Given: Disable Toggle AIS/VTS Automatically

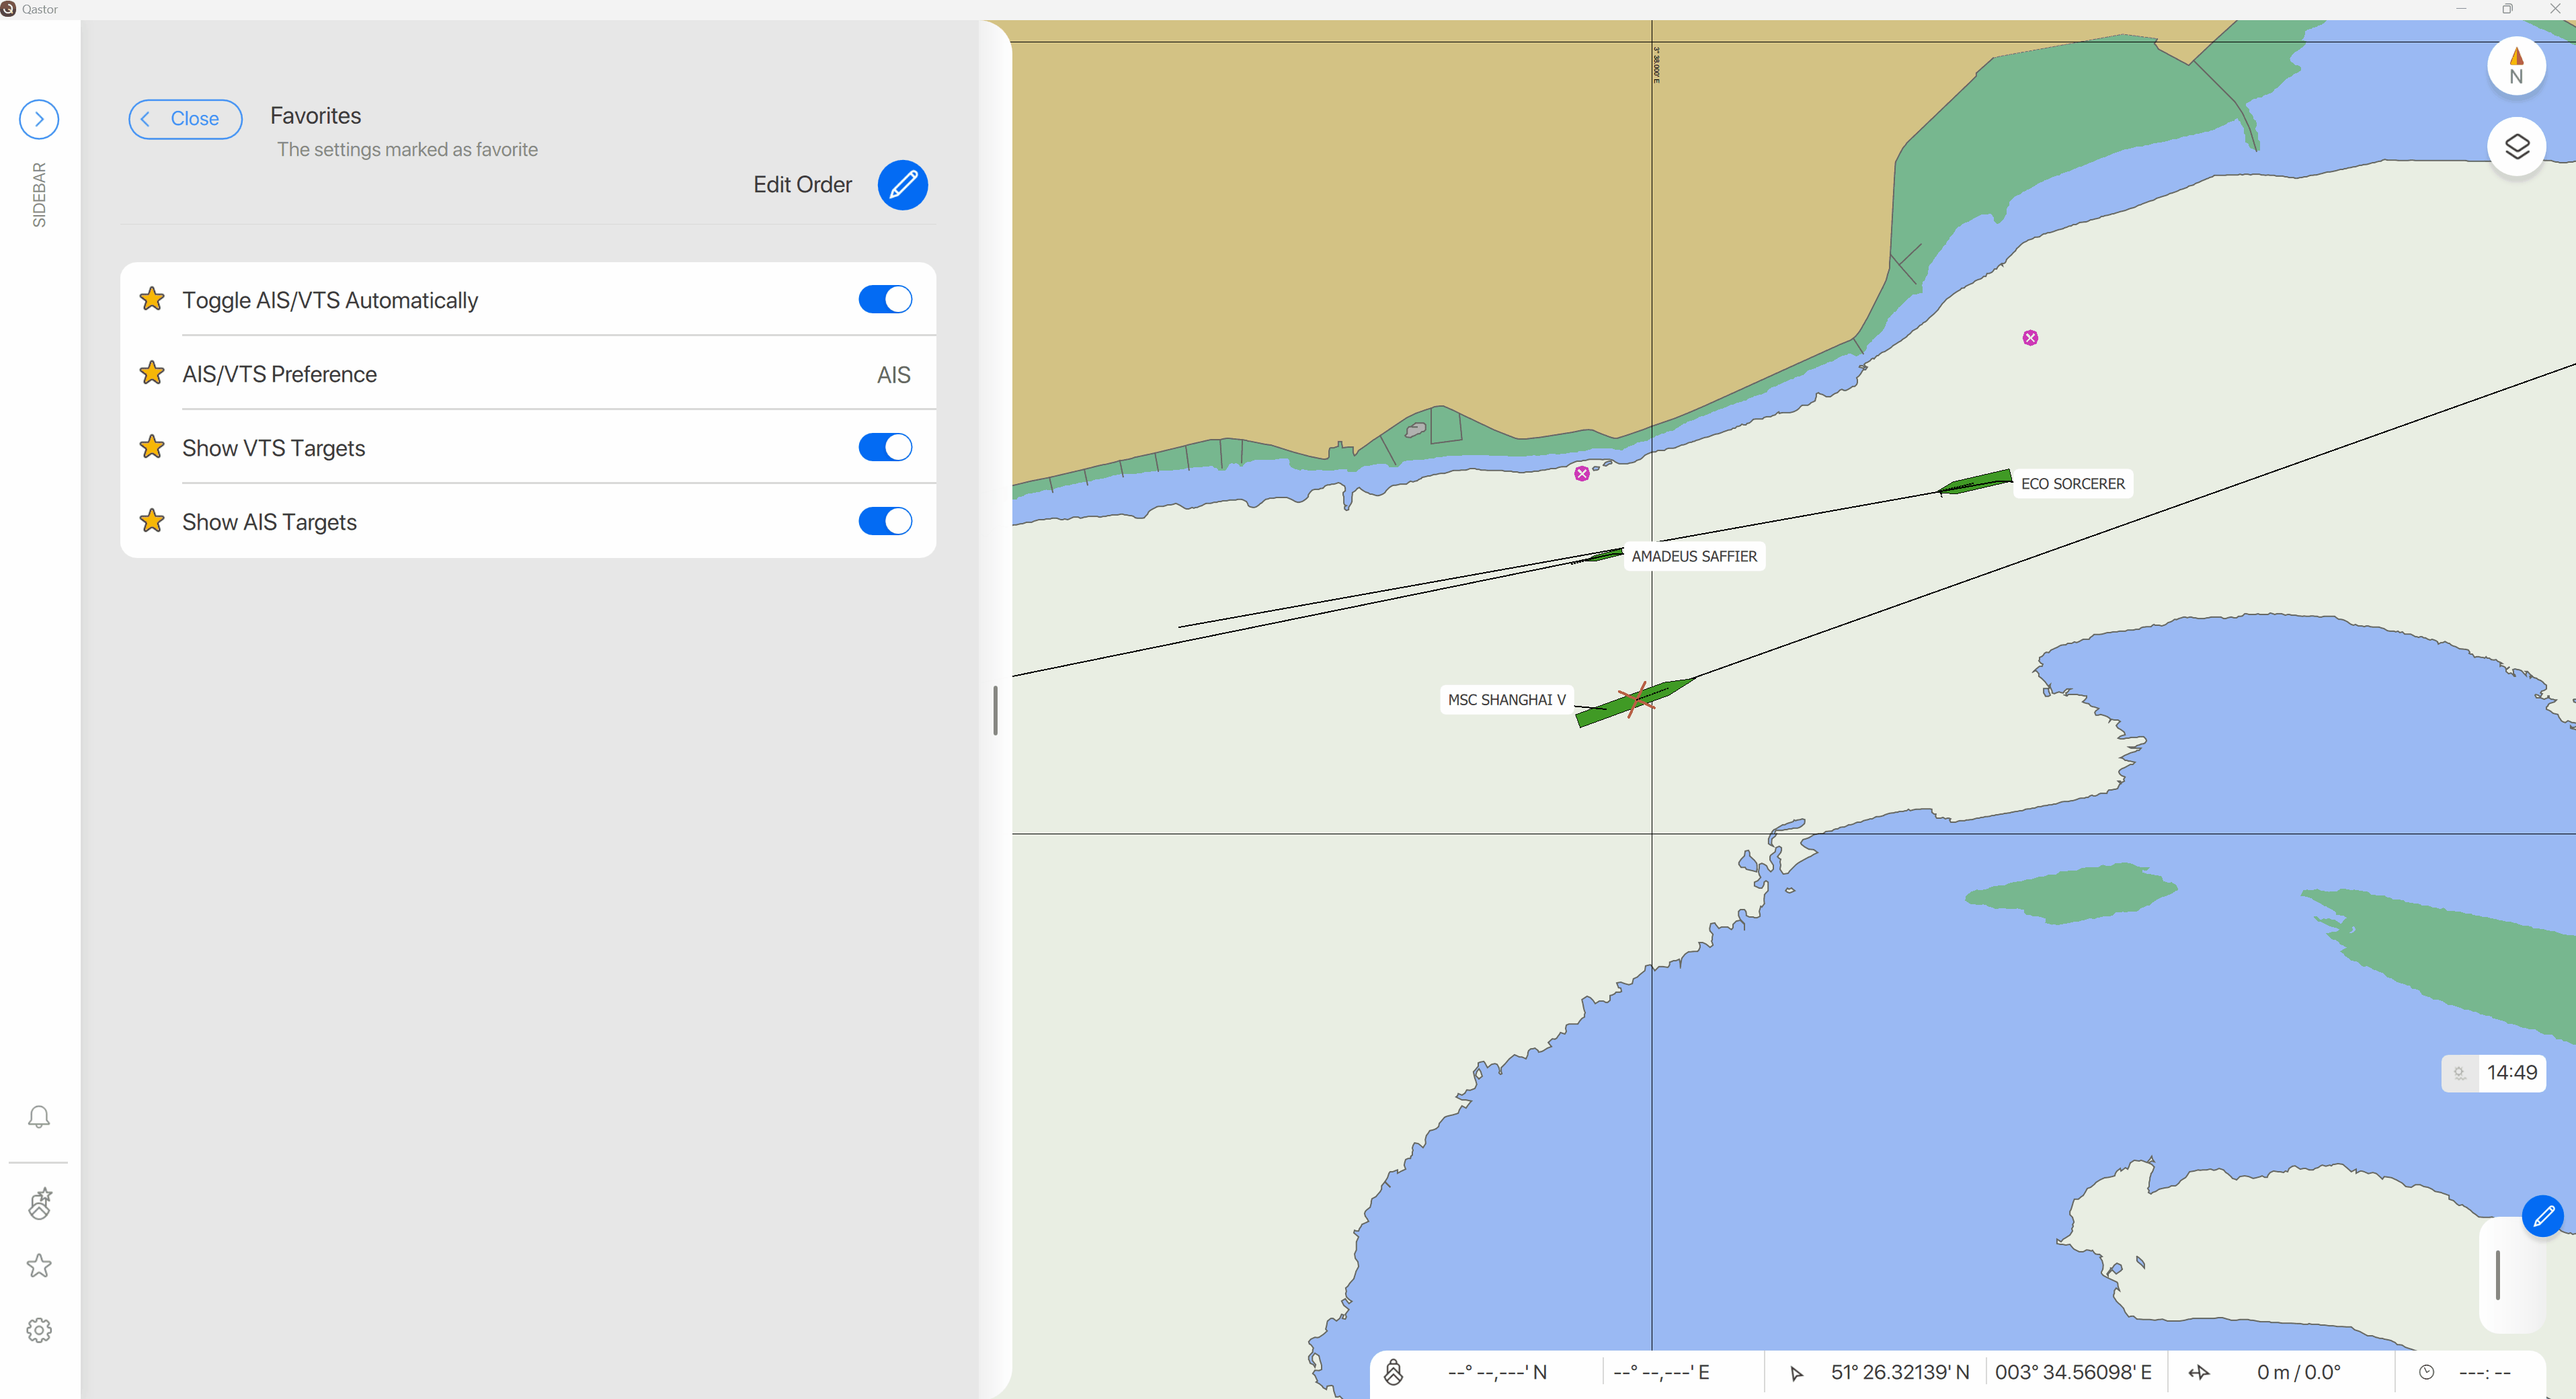Looking at the screenshot, I should click(884, 299).
